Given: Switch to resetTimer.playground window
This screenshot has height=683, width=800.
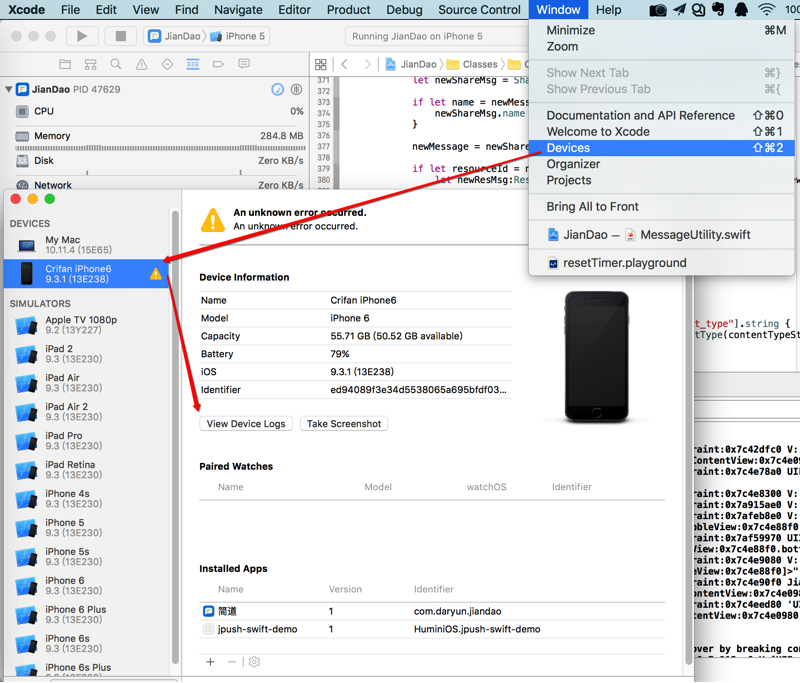Looking at the screenshot, I should click(661, 263).
